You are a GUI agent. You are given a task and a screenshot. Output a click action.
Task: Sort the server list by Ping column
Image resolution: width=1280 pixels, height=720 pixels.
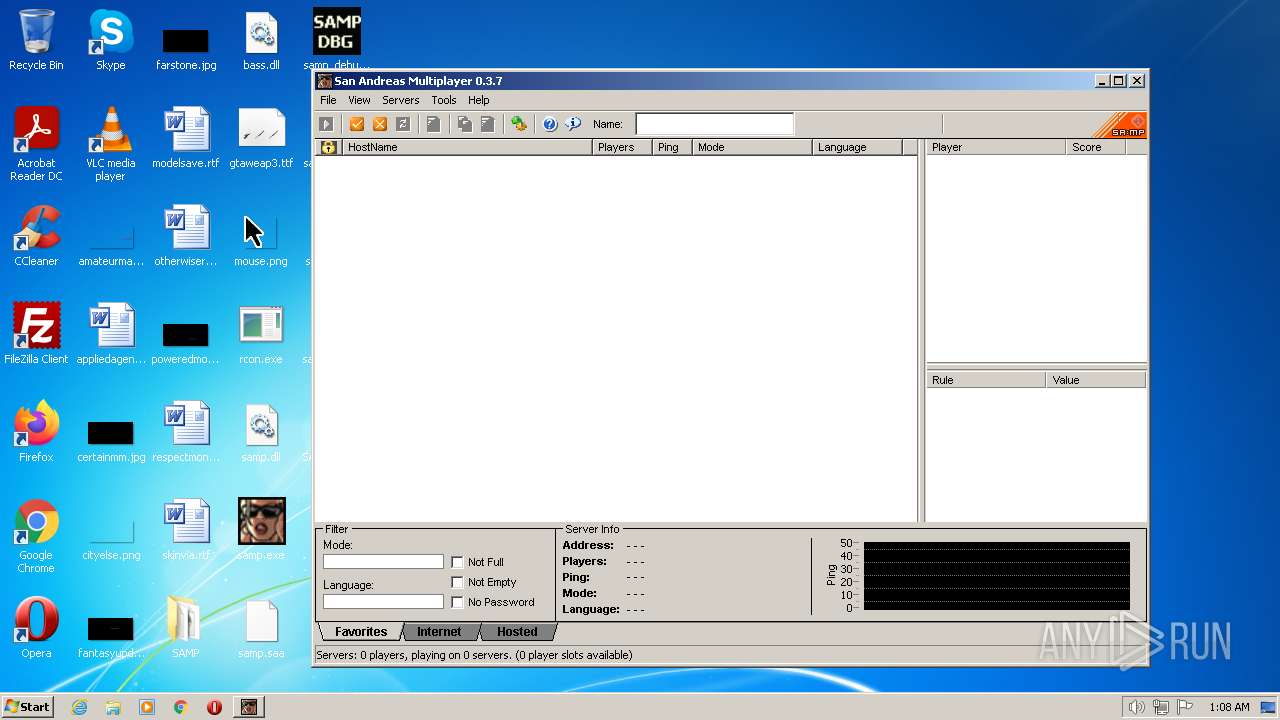(x=672, y=147)
